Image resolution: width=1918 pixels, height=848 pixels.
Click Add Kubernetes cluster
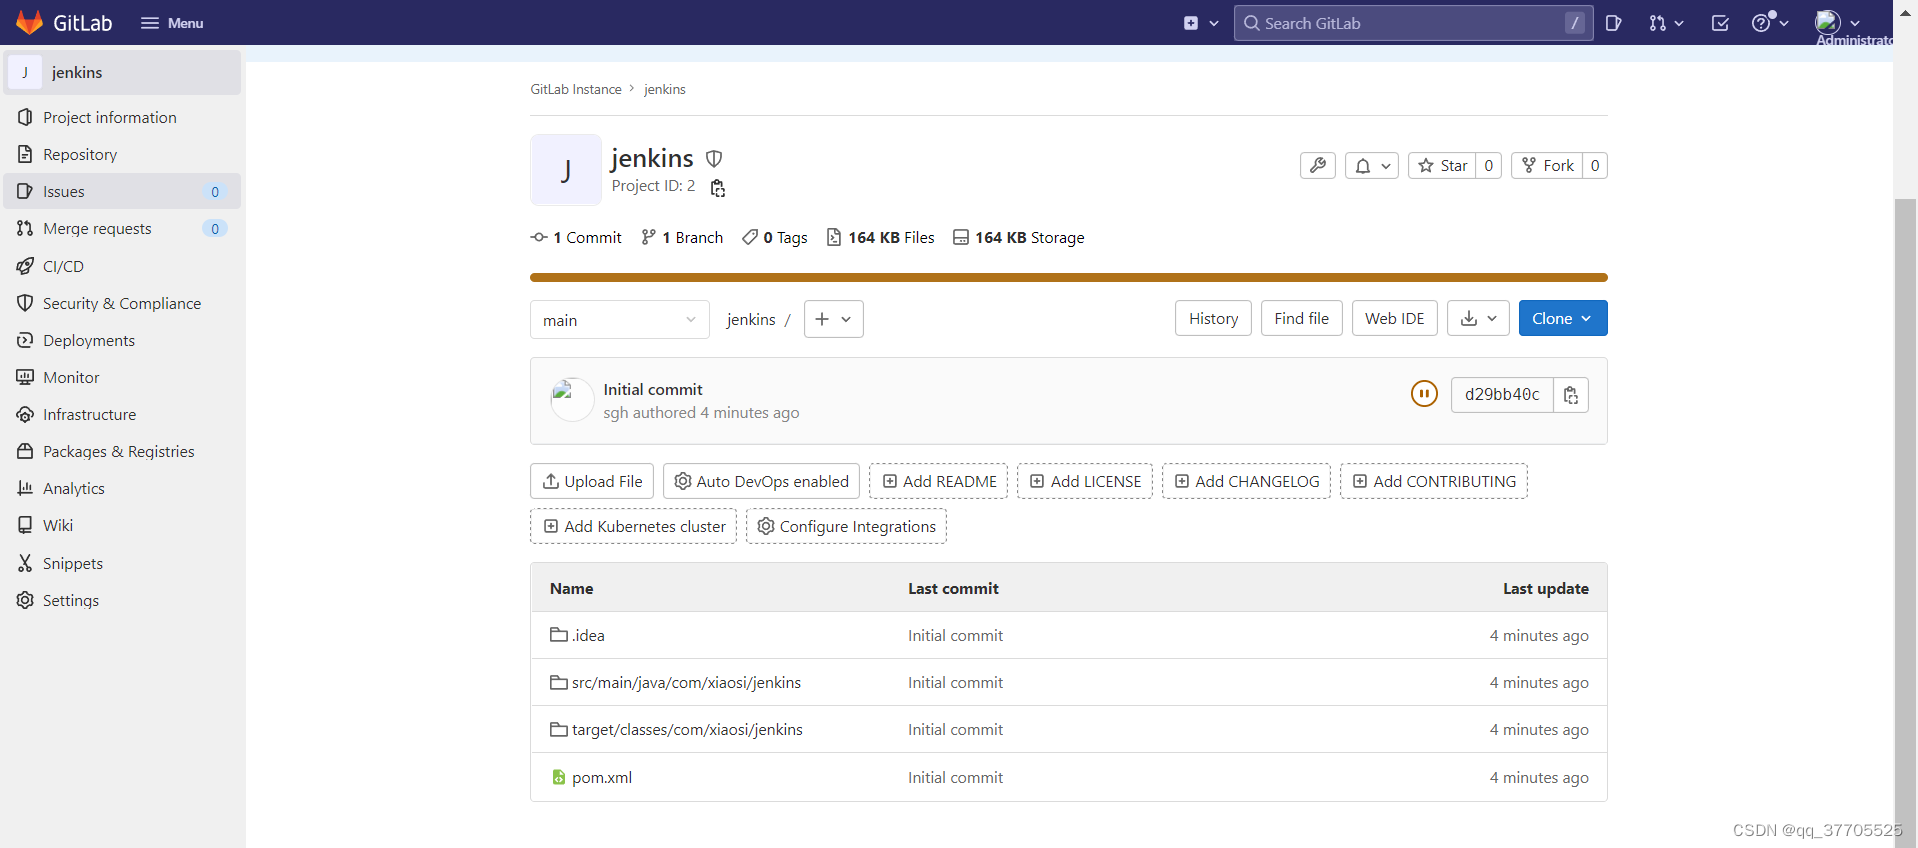633,526
